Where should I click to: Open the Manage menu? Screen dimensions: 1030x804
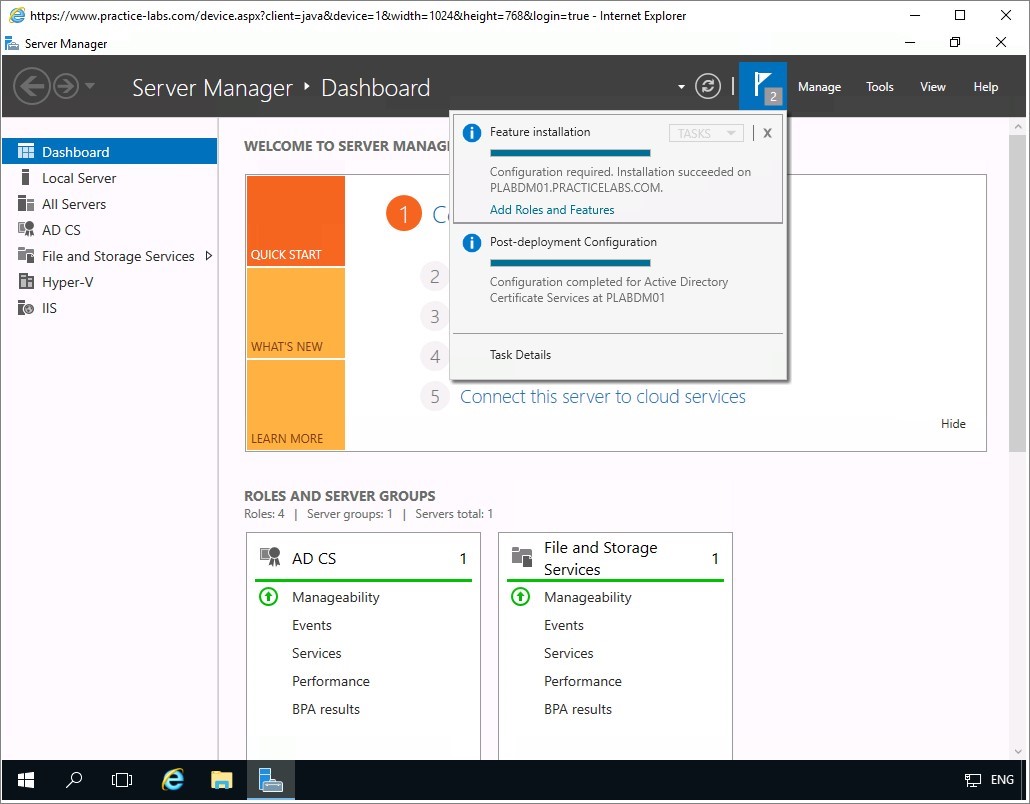pyautogui.click(x=819, y=87)
